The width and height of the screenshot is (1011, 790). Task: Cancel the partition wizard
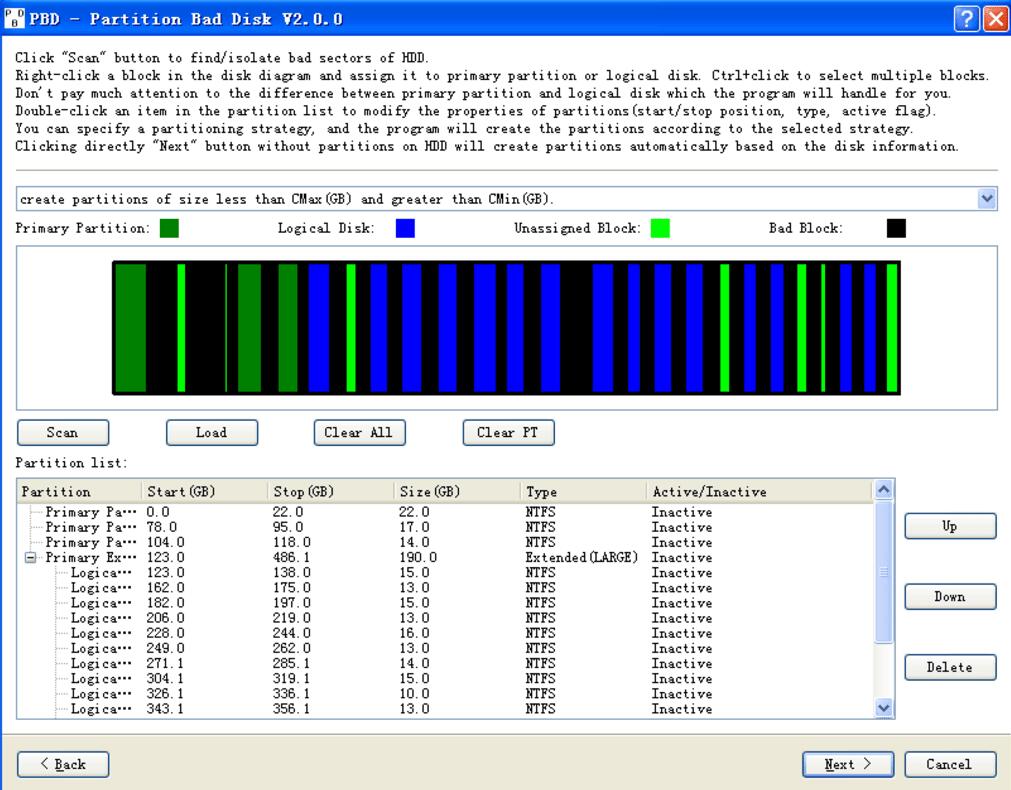coord(950,764)
